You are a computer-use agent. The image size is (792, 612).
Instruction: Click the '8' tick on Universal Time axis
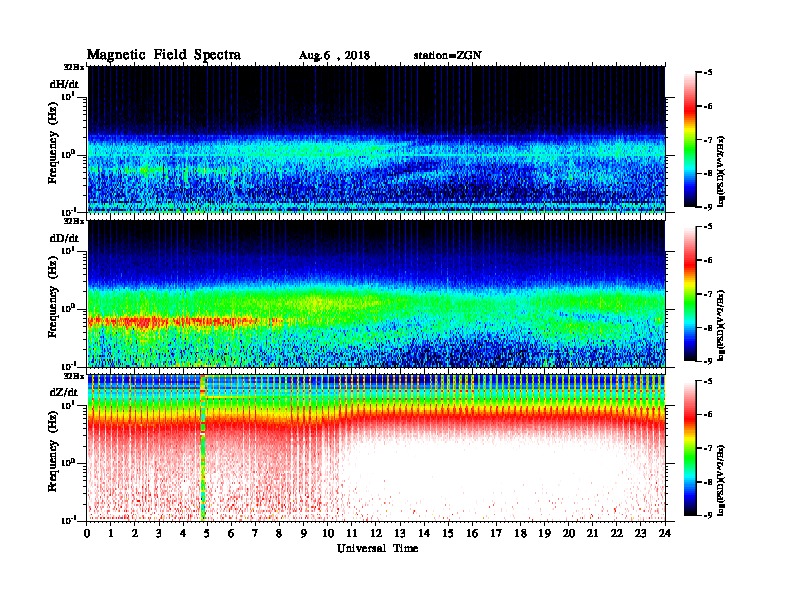279,533
